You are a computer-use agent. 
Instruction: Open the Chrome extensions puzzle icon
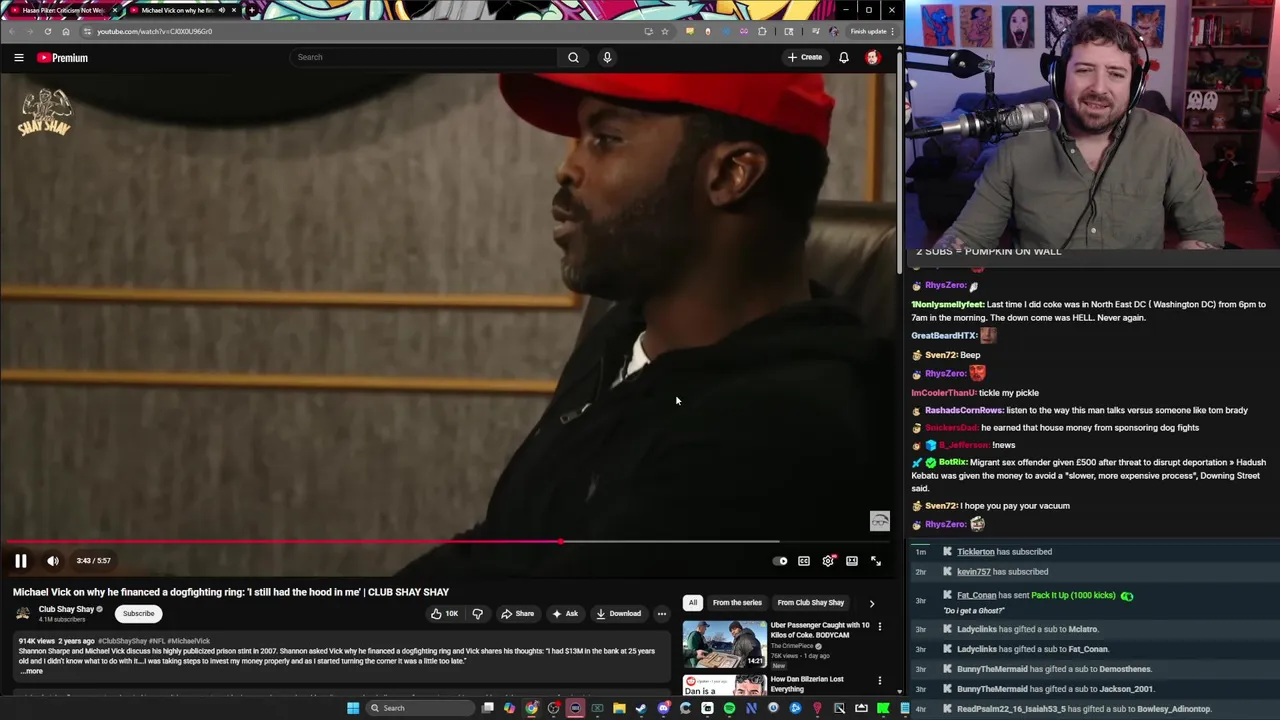[x=762, y=31]
